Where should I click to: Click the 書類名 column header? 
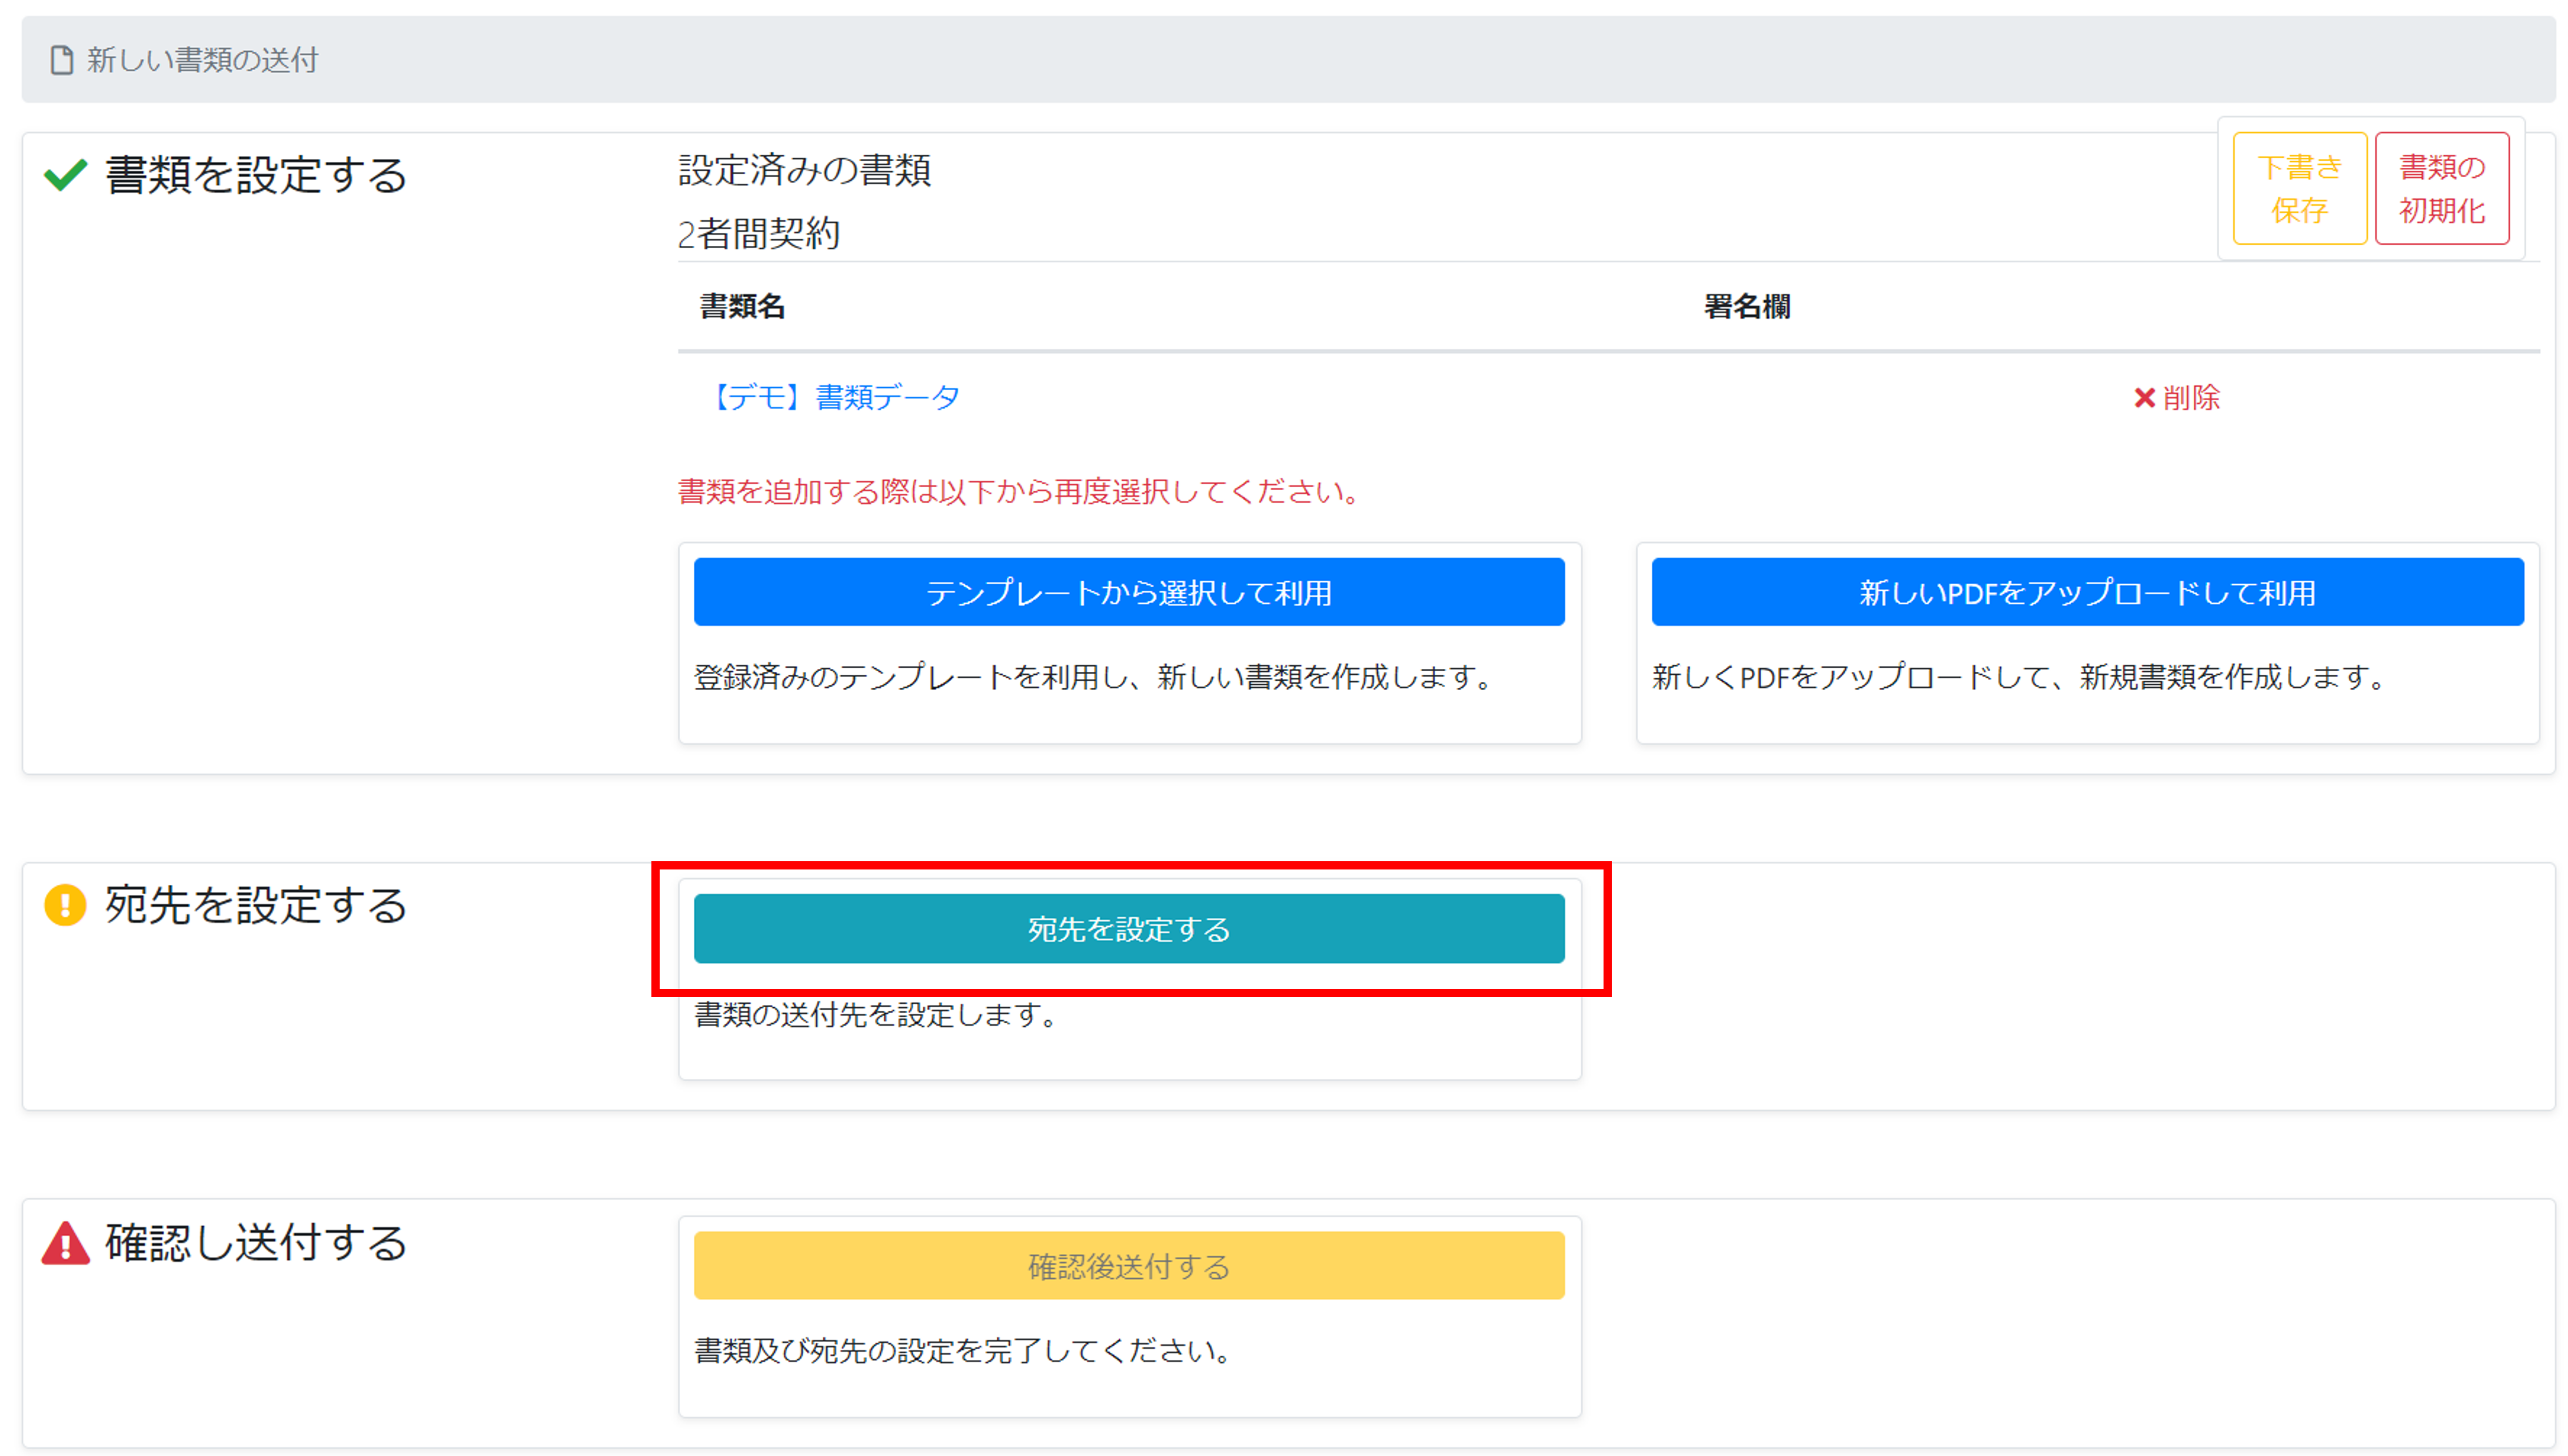742,306
